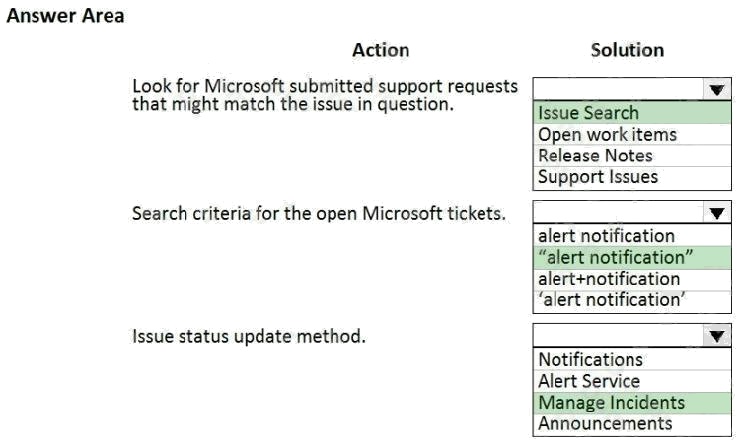Select the Notifications option
The image size is (740, 444).
(590, 359)
